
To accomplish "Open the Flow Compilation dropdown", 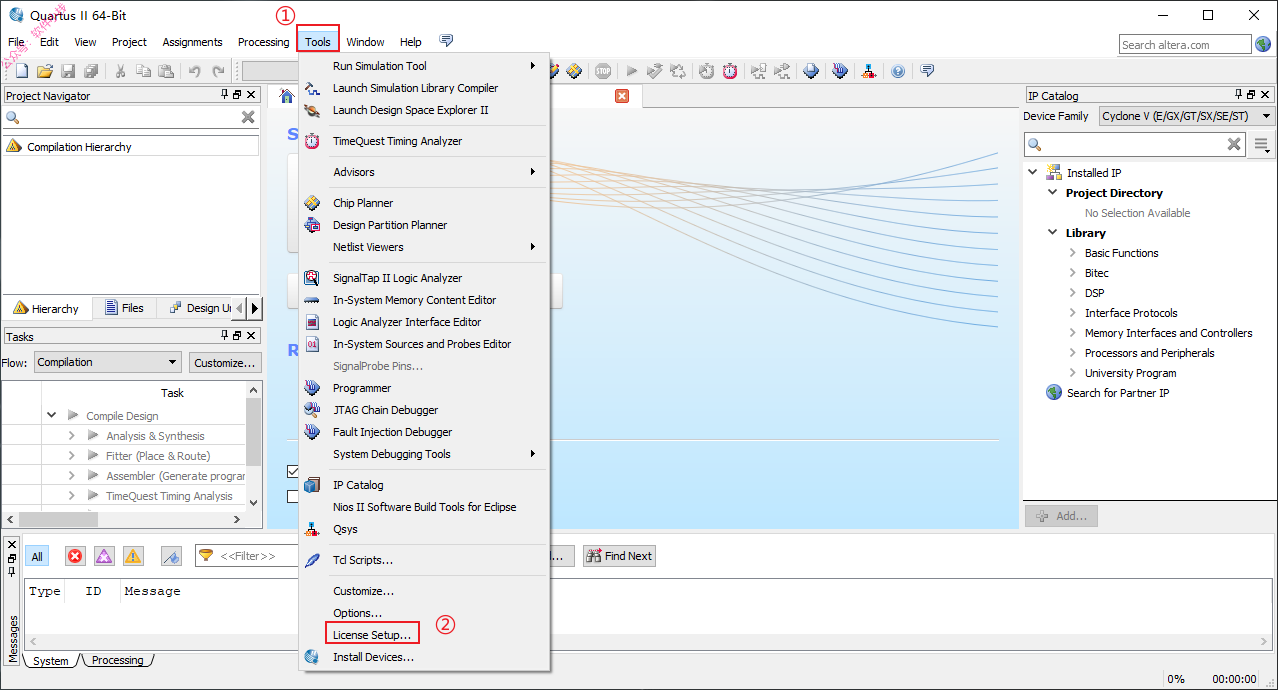I will click(108, 362).
